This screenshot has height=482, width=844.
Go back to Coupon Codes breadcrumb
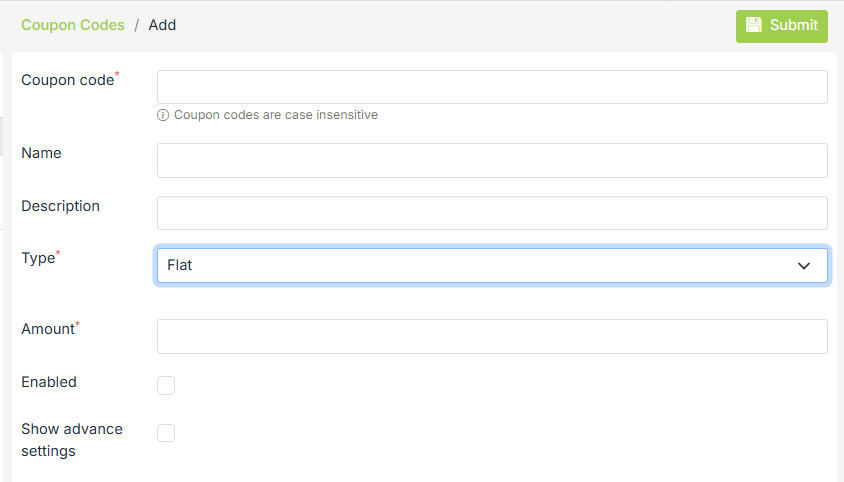tap(73, 25)
